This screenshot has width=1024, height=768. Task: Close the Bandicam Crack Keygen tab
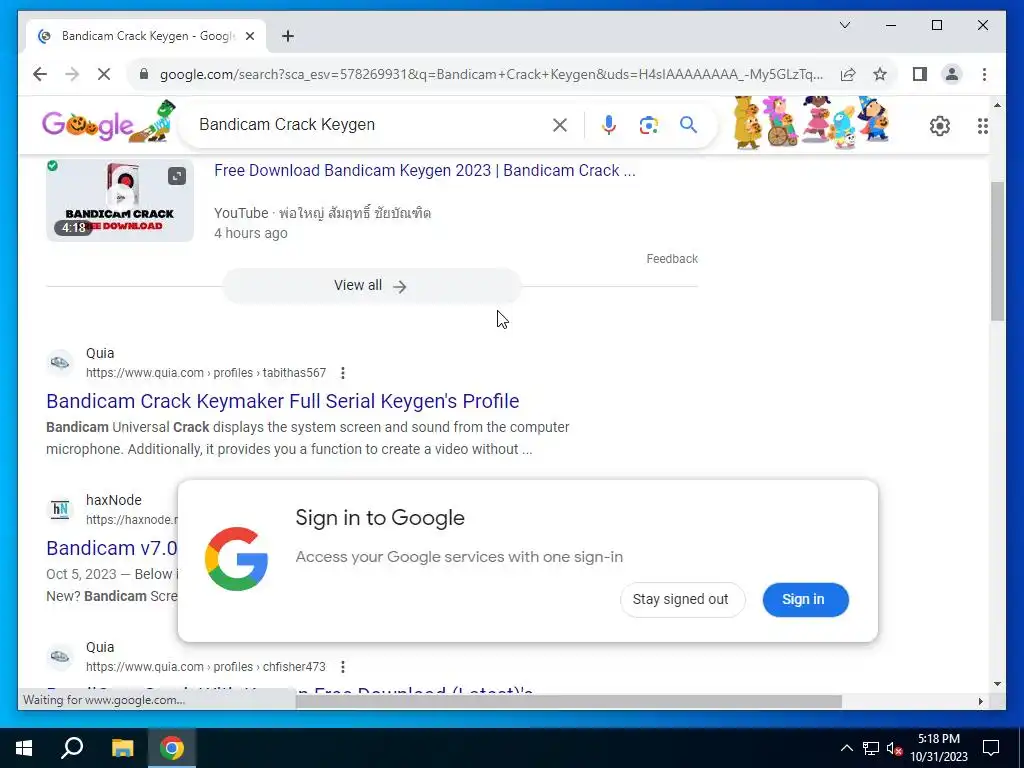249,36
